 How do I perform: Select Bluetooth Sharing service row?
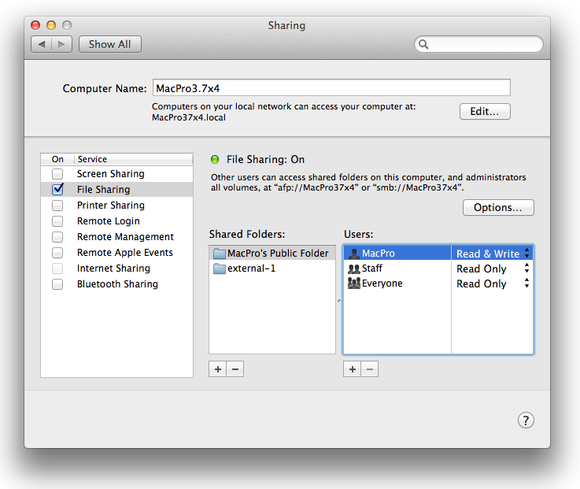click(117, 284)
